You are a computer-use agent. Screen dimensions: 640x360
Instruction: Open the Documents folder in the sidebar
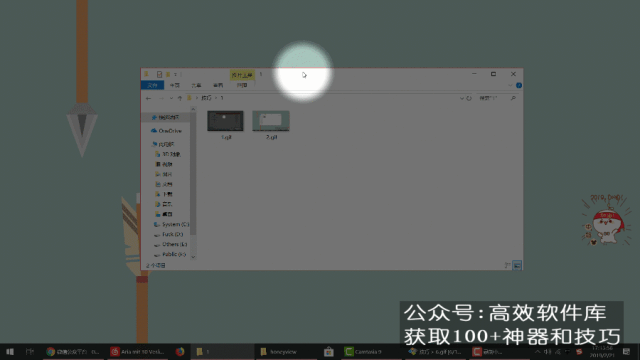pos(164,184)
